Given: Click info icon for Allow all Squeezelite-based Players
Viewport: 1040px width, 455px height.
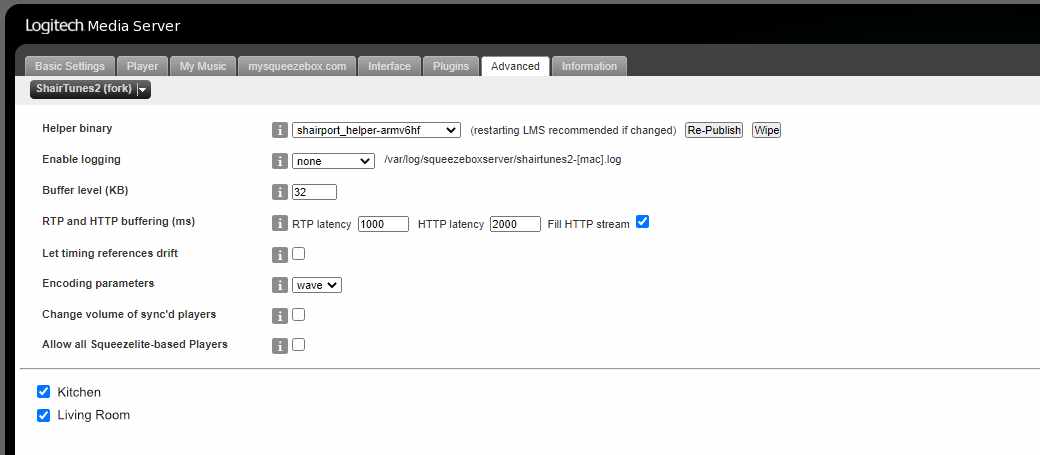Looking at the screenshot, I should click(280, 346).
